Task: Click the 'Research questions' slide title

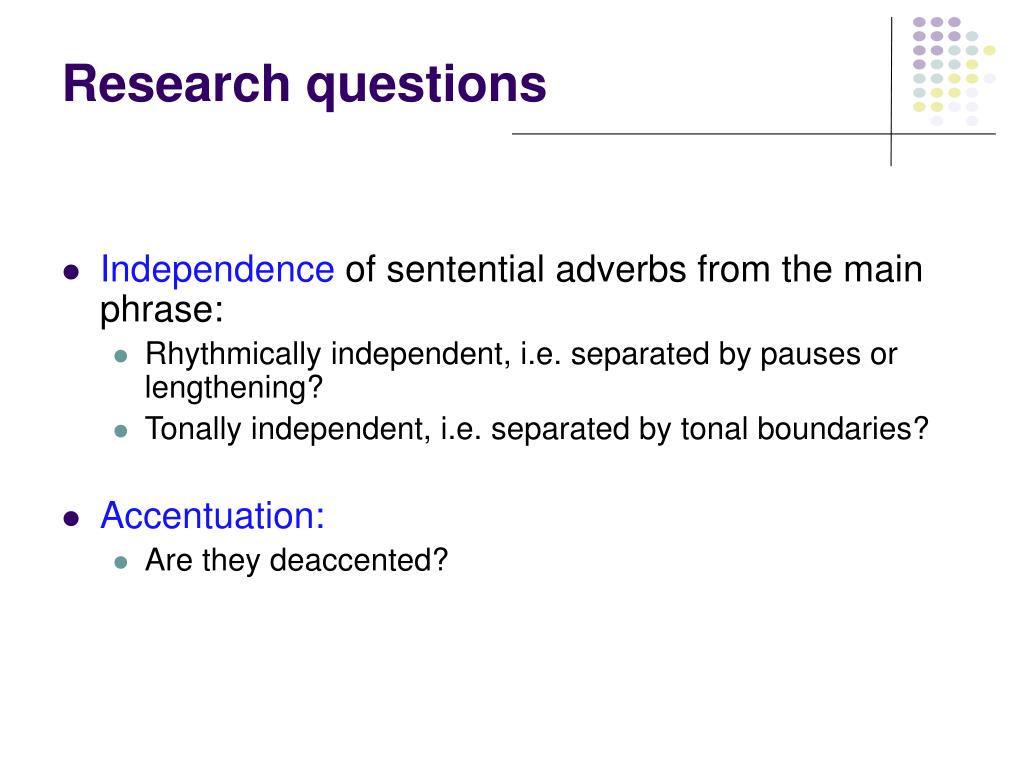Action: tap(304, 85)
